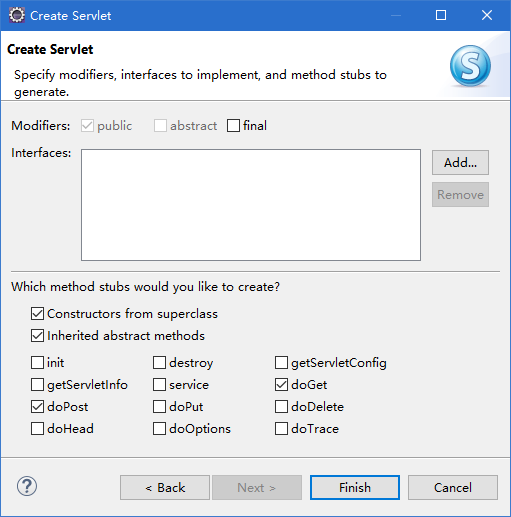Check the destroy method stub

159,363
